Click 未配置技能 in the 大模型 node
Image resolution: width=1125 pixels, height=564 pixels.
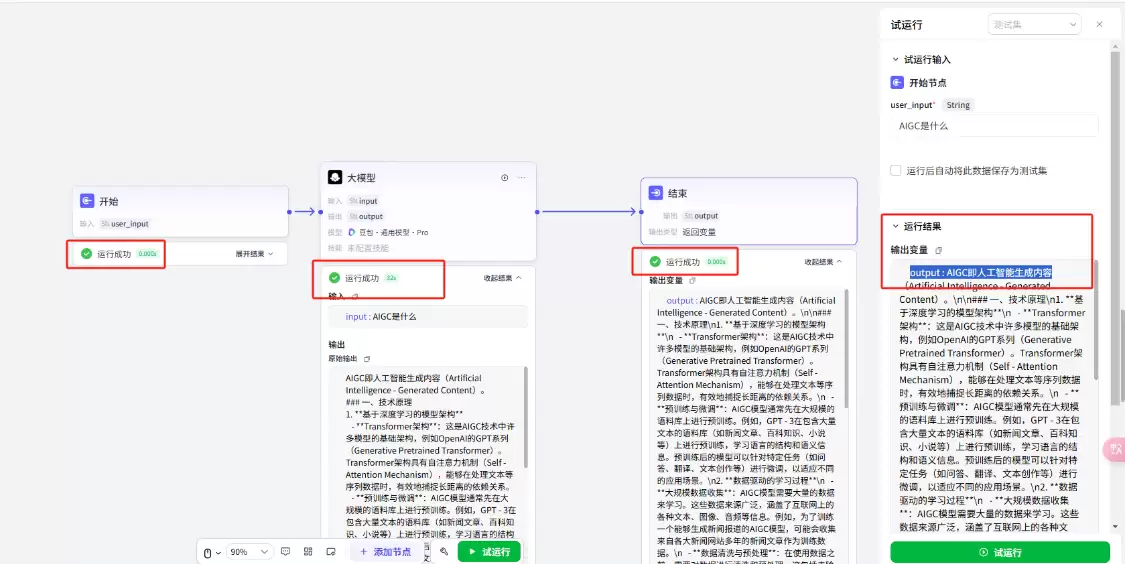367,248
